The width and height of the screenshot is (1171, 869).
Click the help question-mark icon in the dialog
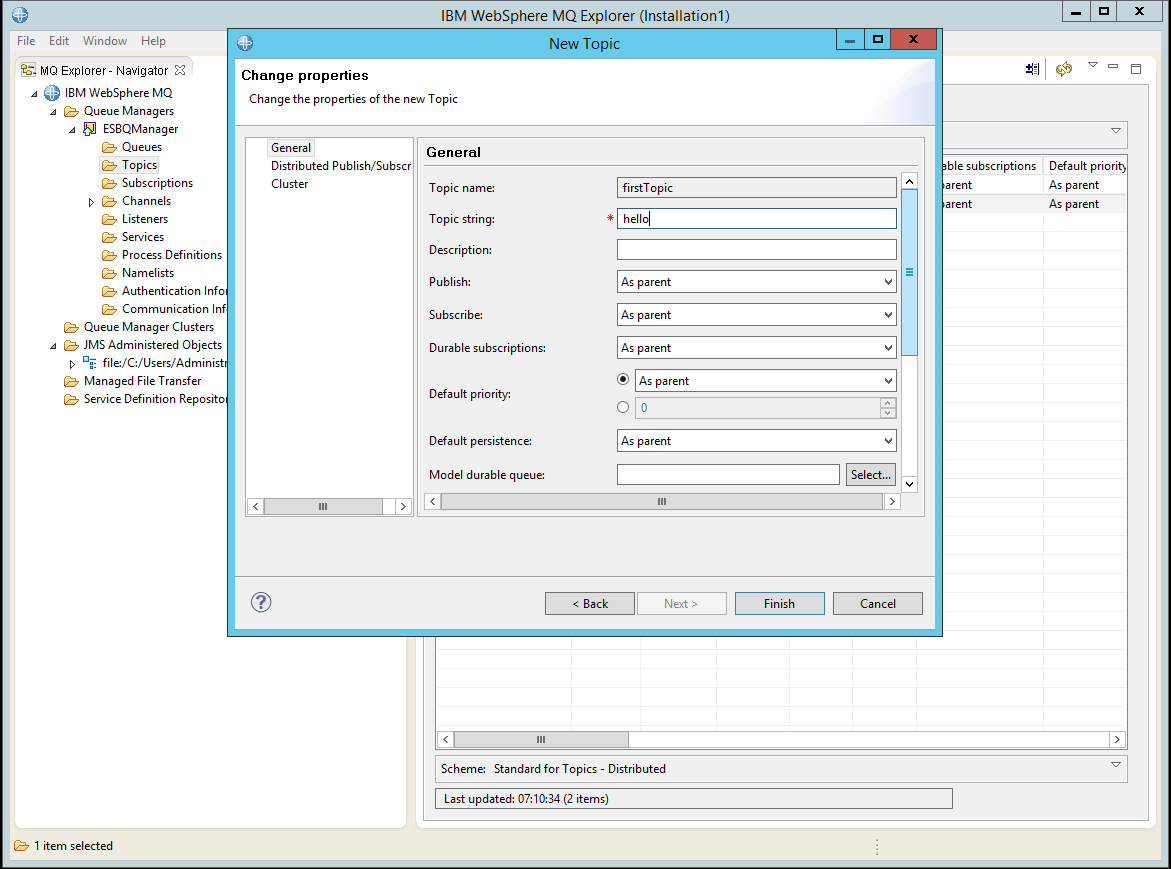point(261,603)
